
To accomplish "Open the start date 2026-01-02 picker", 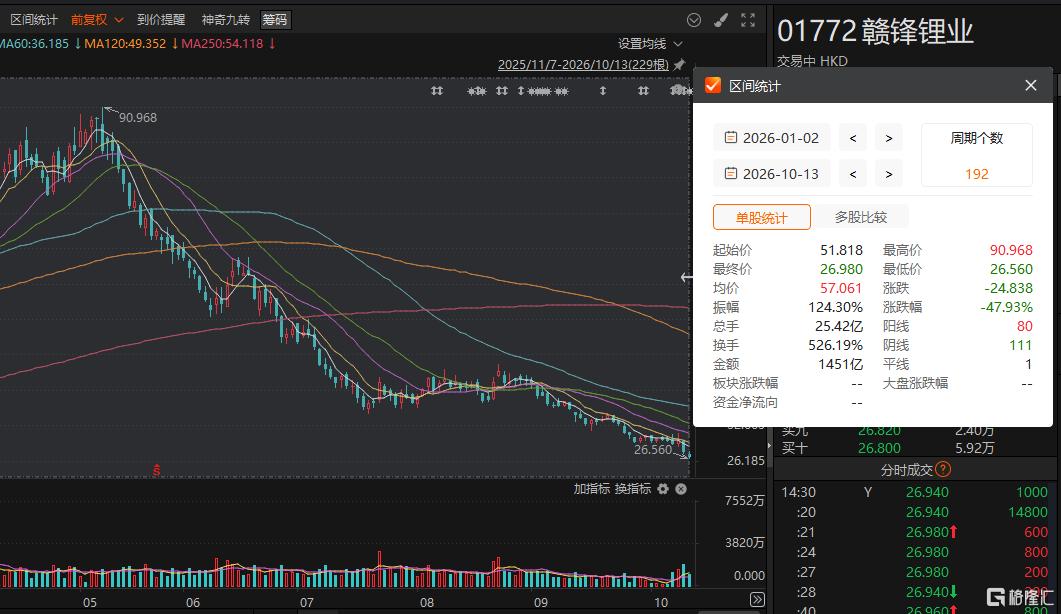I will click(x=771, y=137).
